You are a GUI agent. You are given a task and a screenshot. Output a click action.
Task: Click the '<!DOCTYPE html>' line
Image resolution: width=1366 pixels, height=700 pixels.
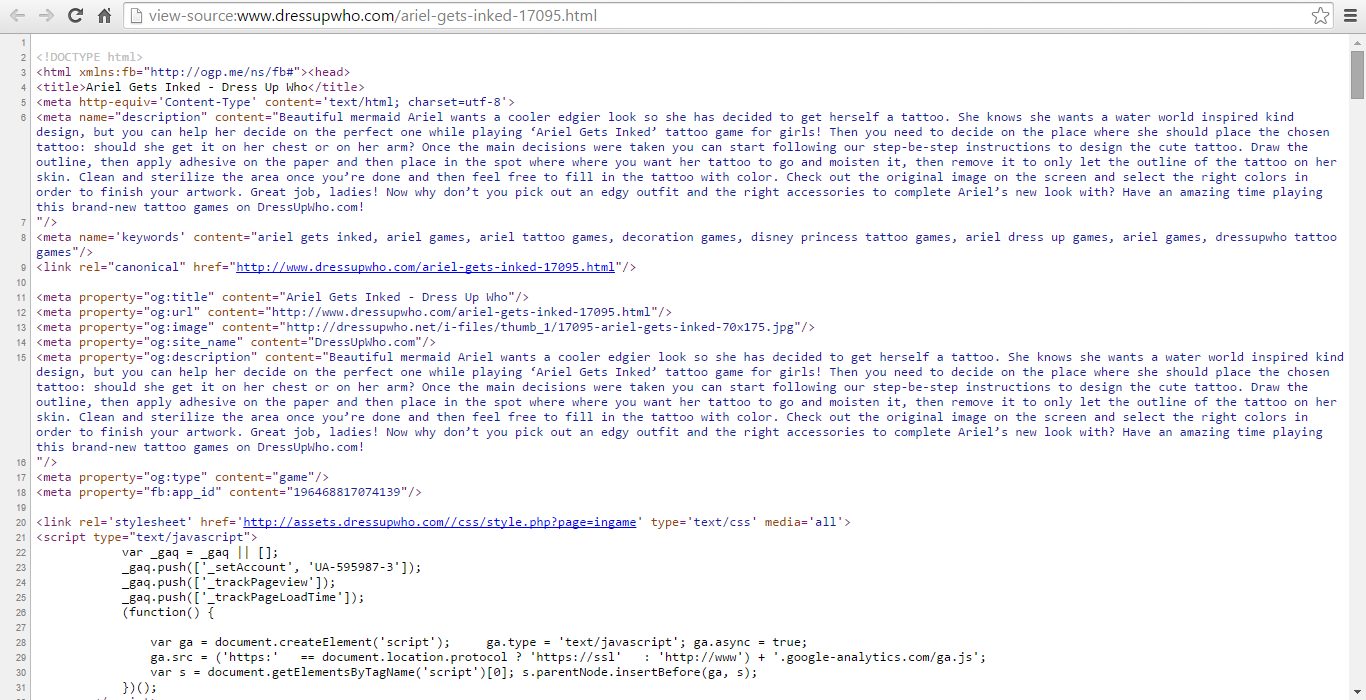click(90, 57)
